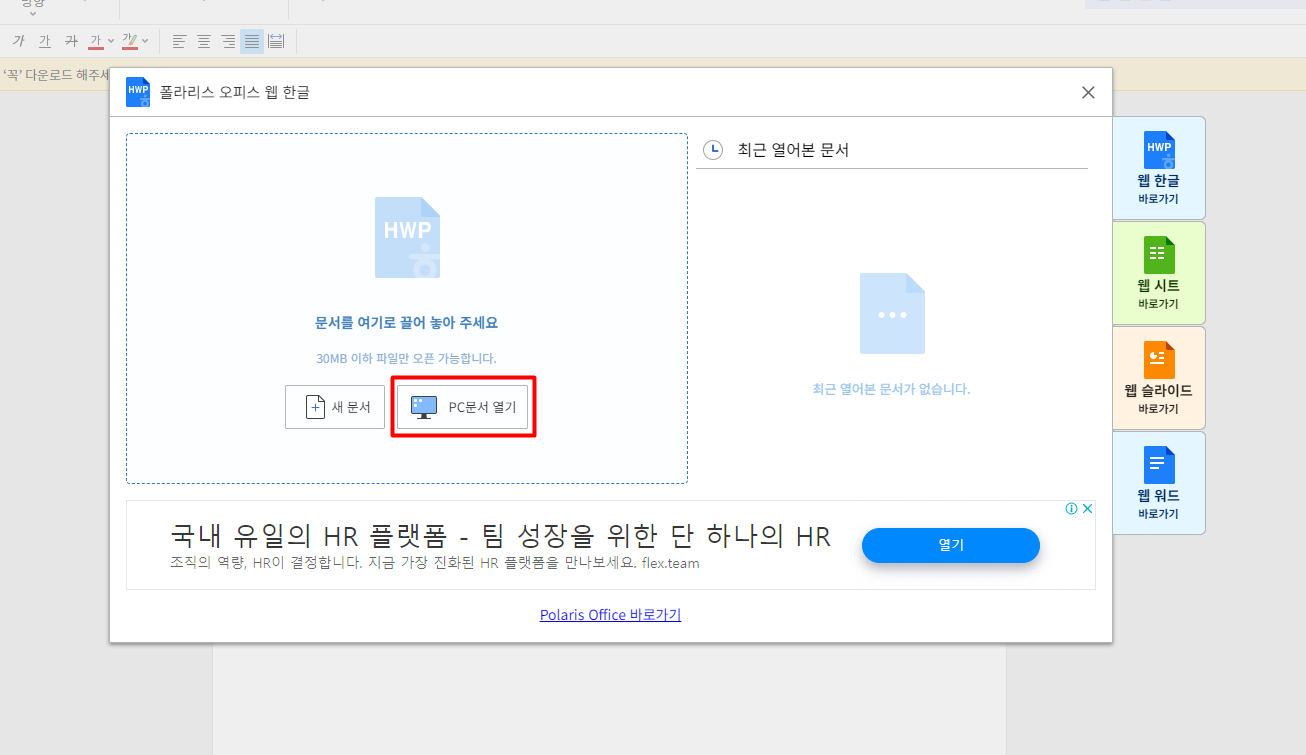This screenshot has height=755, width=1306.
Task: Toggle italic text formatting in toolbar
Action: pos(18,41)
